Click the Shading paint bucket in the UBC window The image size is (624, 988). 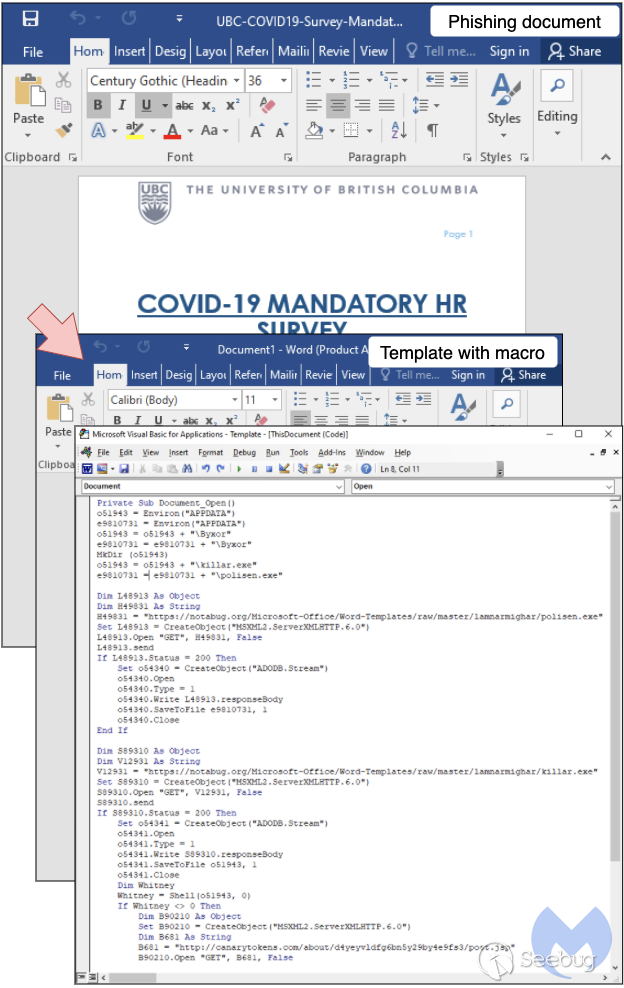(x=315, y=130)
